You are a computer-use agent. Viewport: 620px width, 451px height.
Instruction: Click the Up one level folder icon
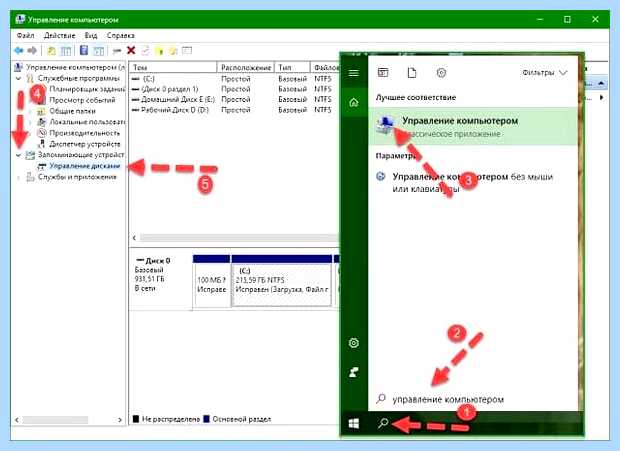pyautogui.click(x=51, y=51)
